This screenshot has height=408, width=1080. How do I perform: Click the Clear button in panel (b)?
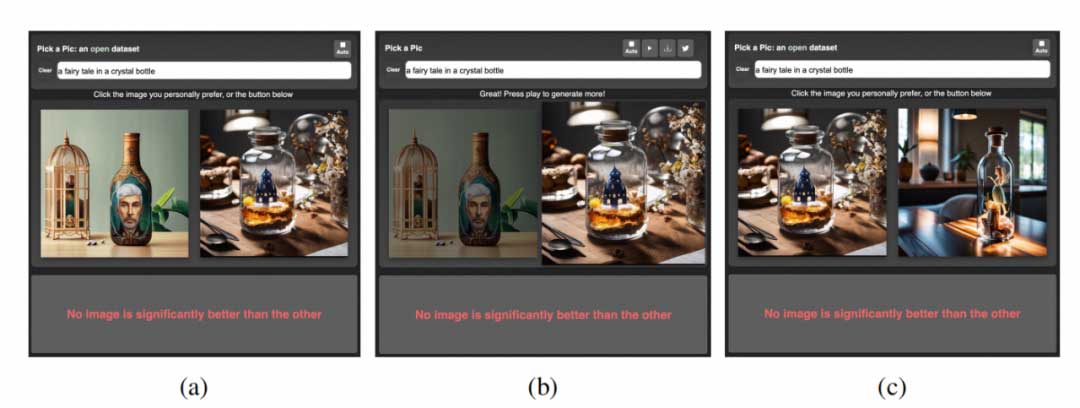click(393, 70)
